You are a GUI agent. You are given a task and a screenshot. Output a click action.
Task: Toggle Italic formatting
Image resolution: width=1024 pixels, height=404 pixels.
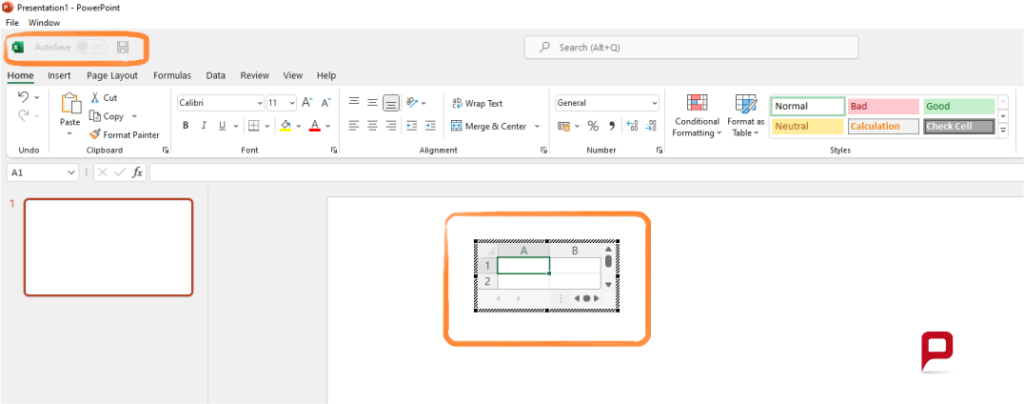[x=204, y=126]
